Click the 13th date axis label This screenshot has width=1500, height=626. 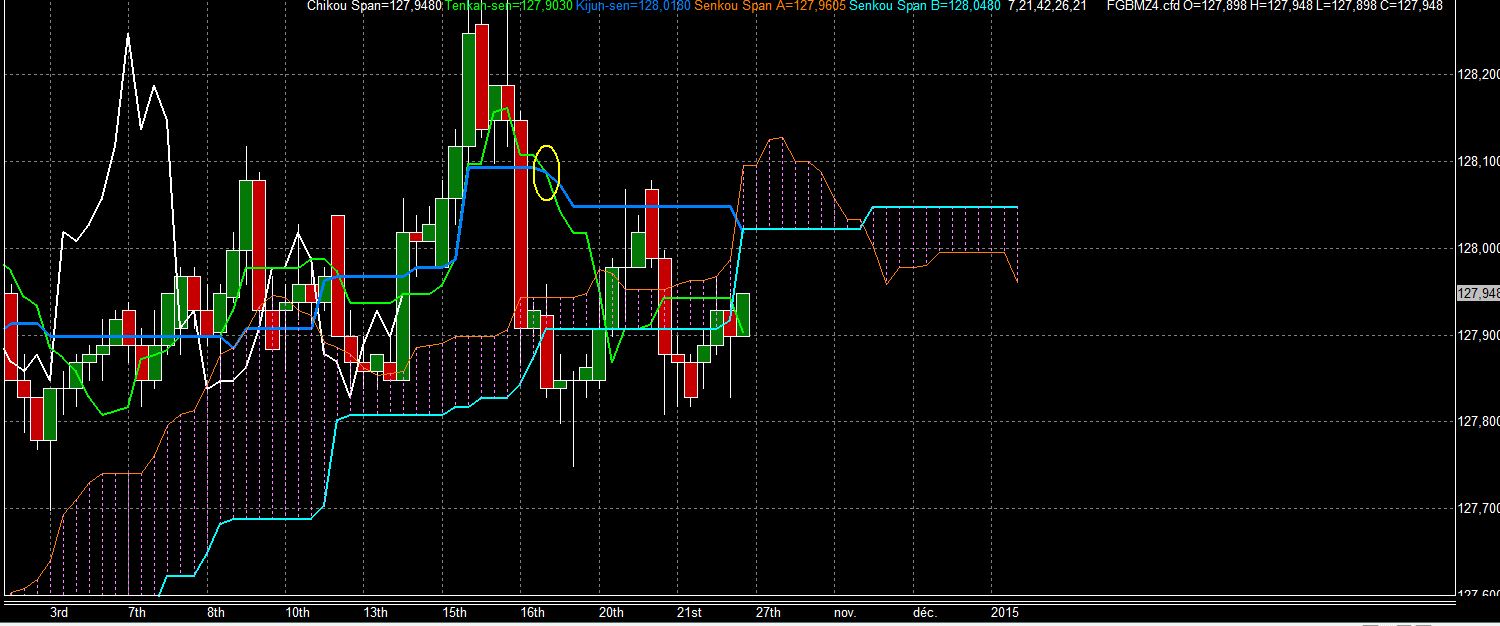pyautogui.click(x=375, y=611)
